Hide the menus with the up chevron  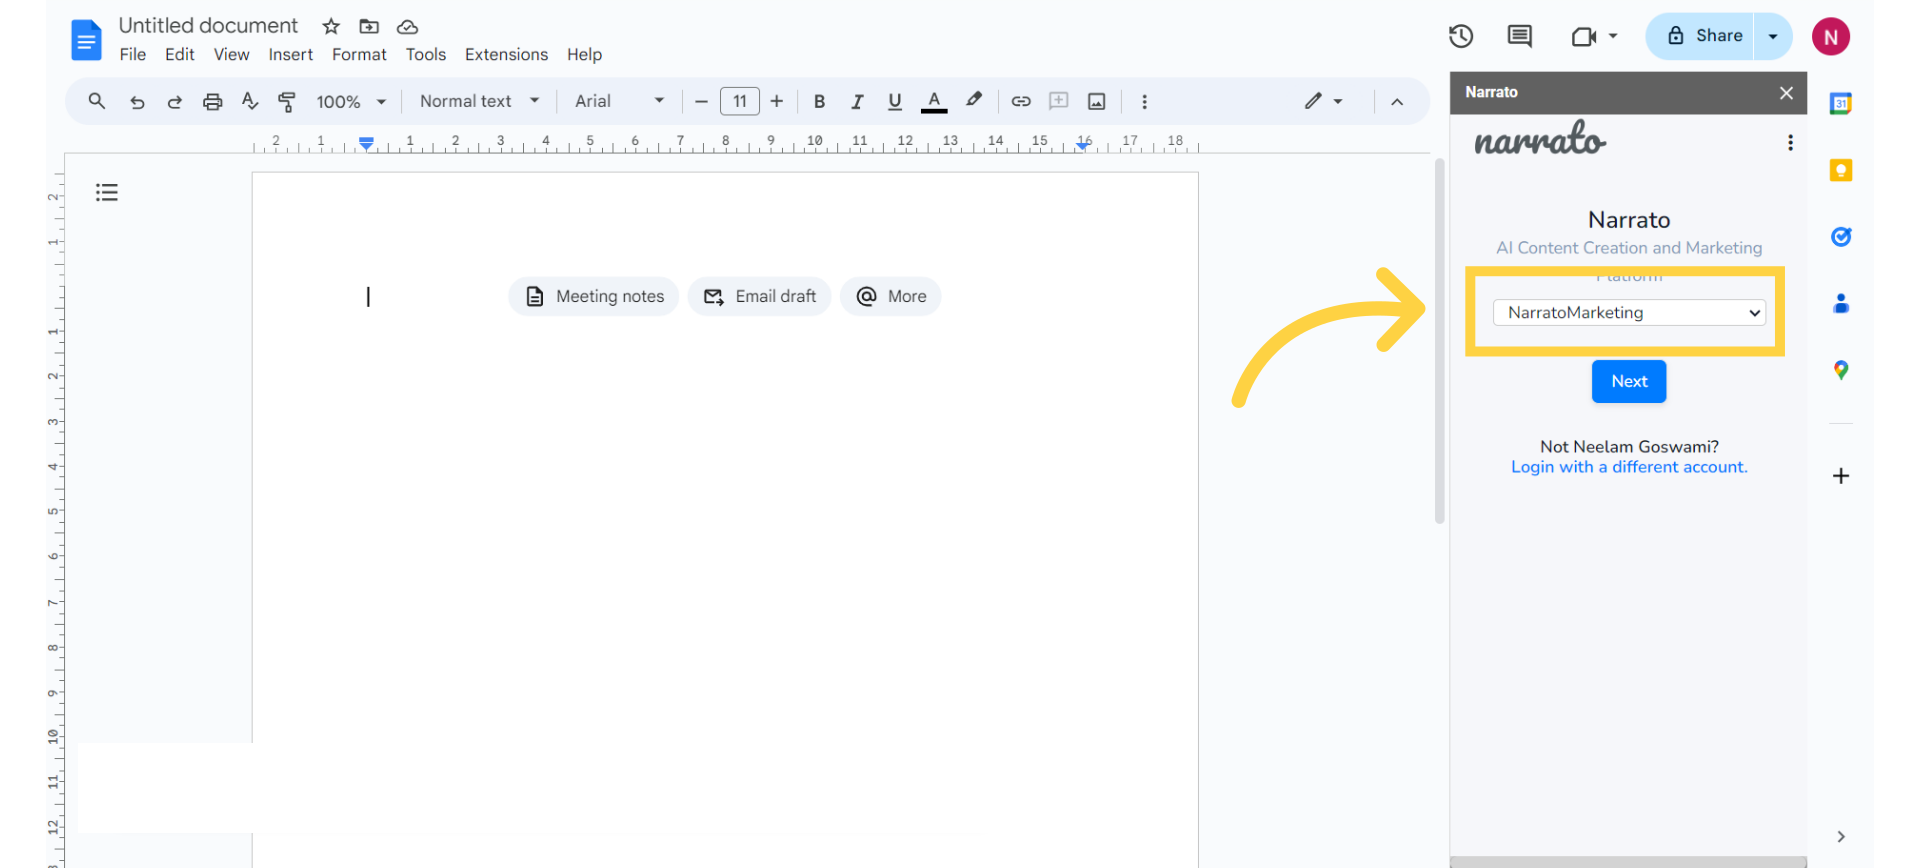[x=1397, y=101]
